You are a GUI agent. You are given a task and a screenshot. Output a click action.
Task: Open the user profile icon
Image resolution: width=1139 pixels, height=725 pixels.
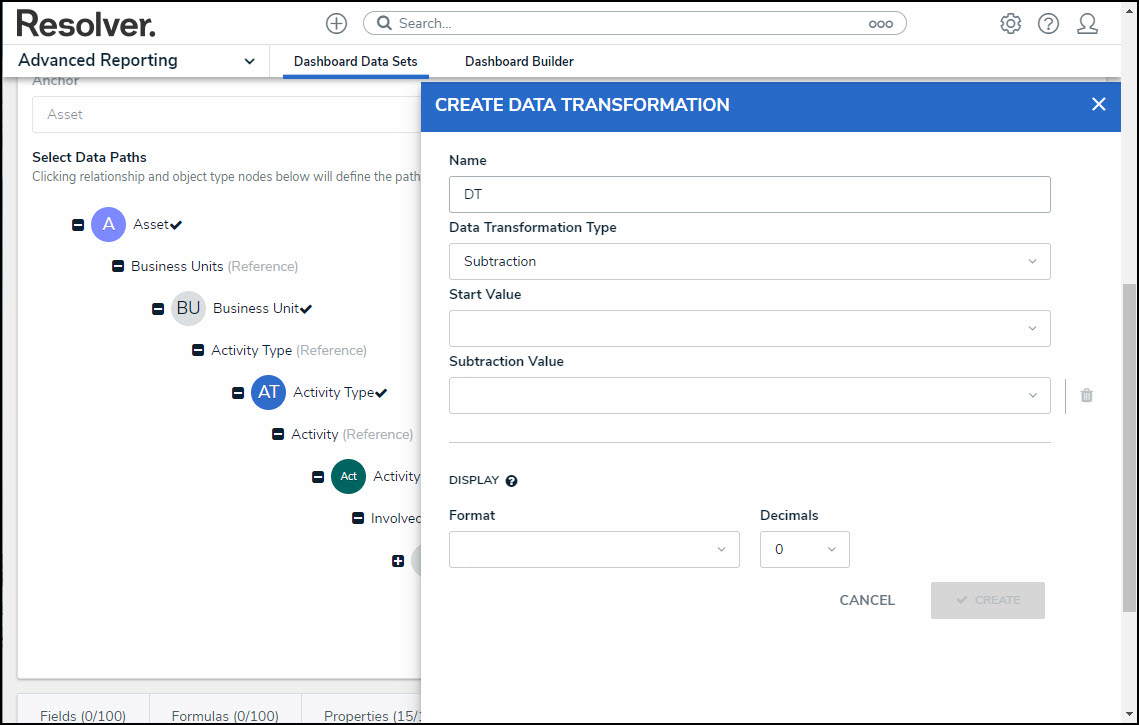point(1087,24)
